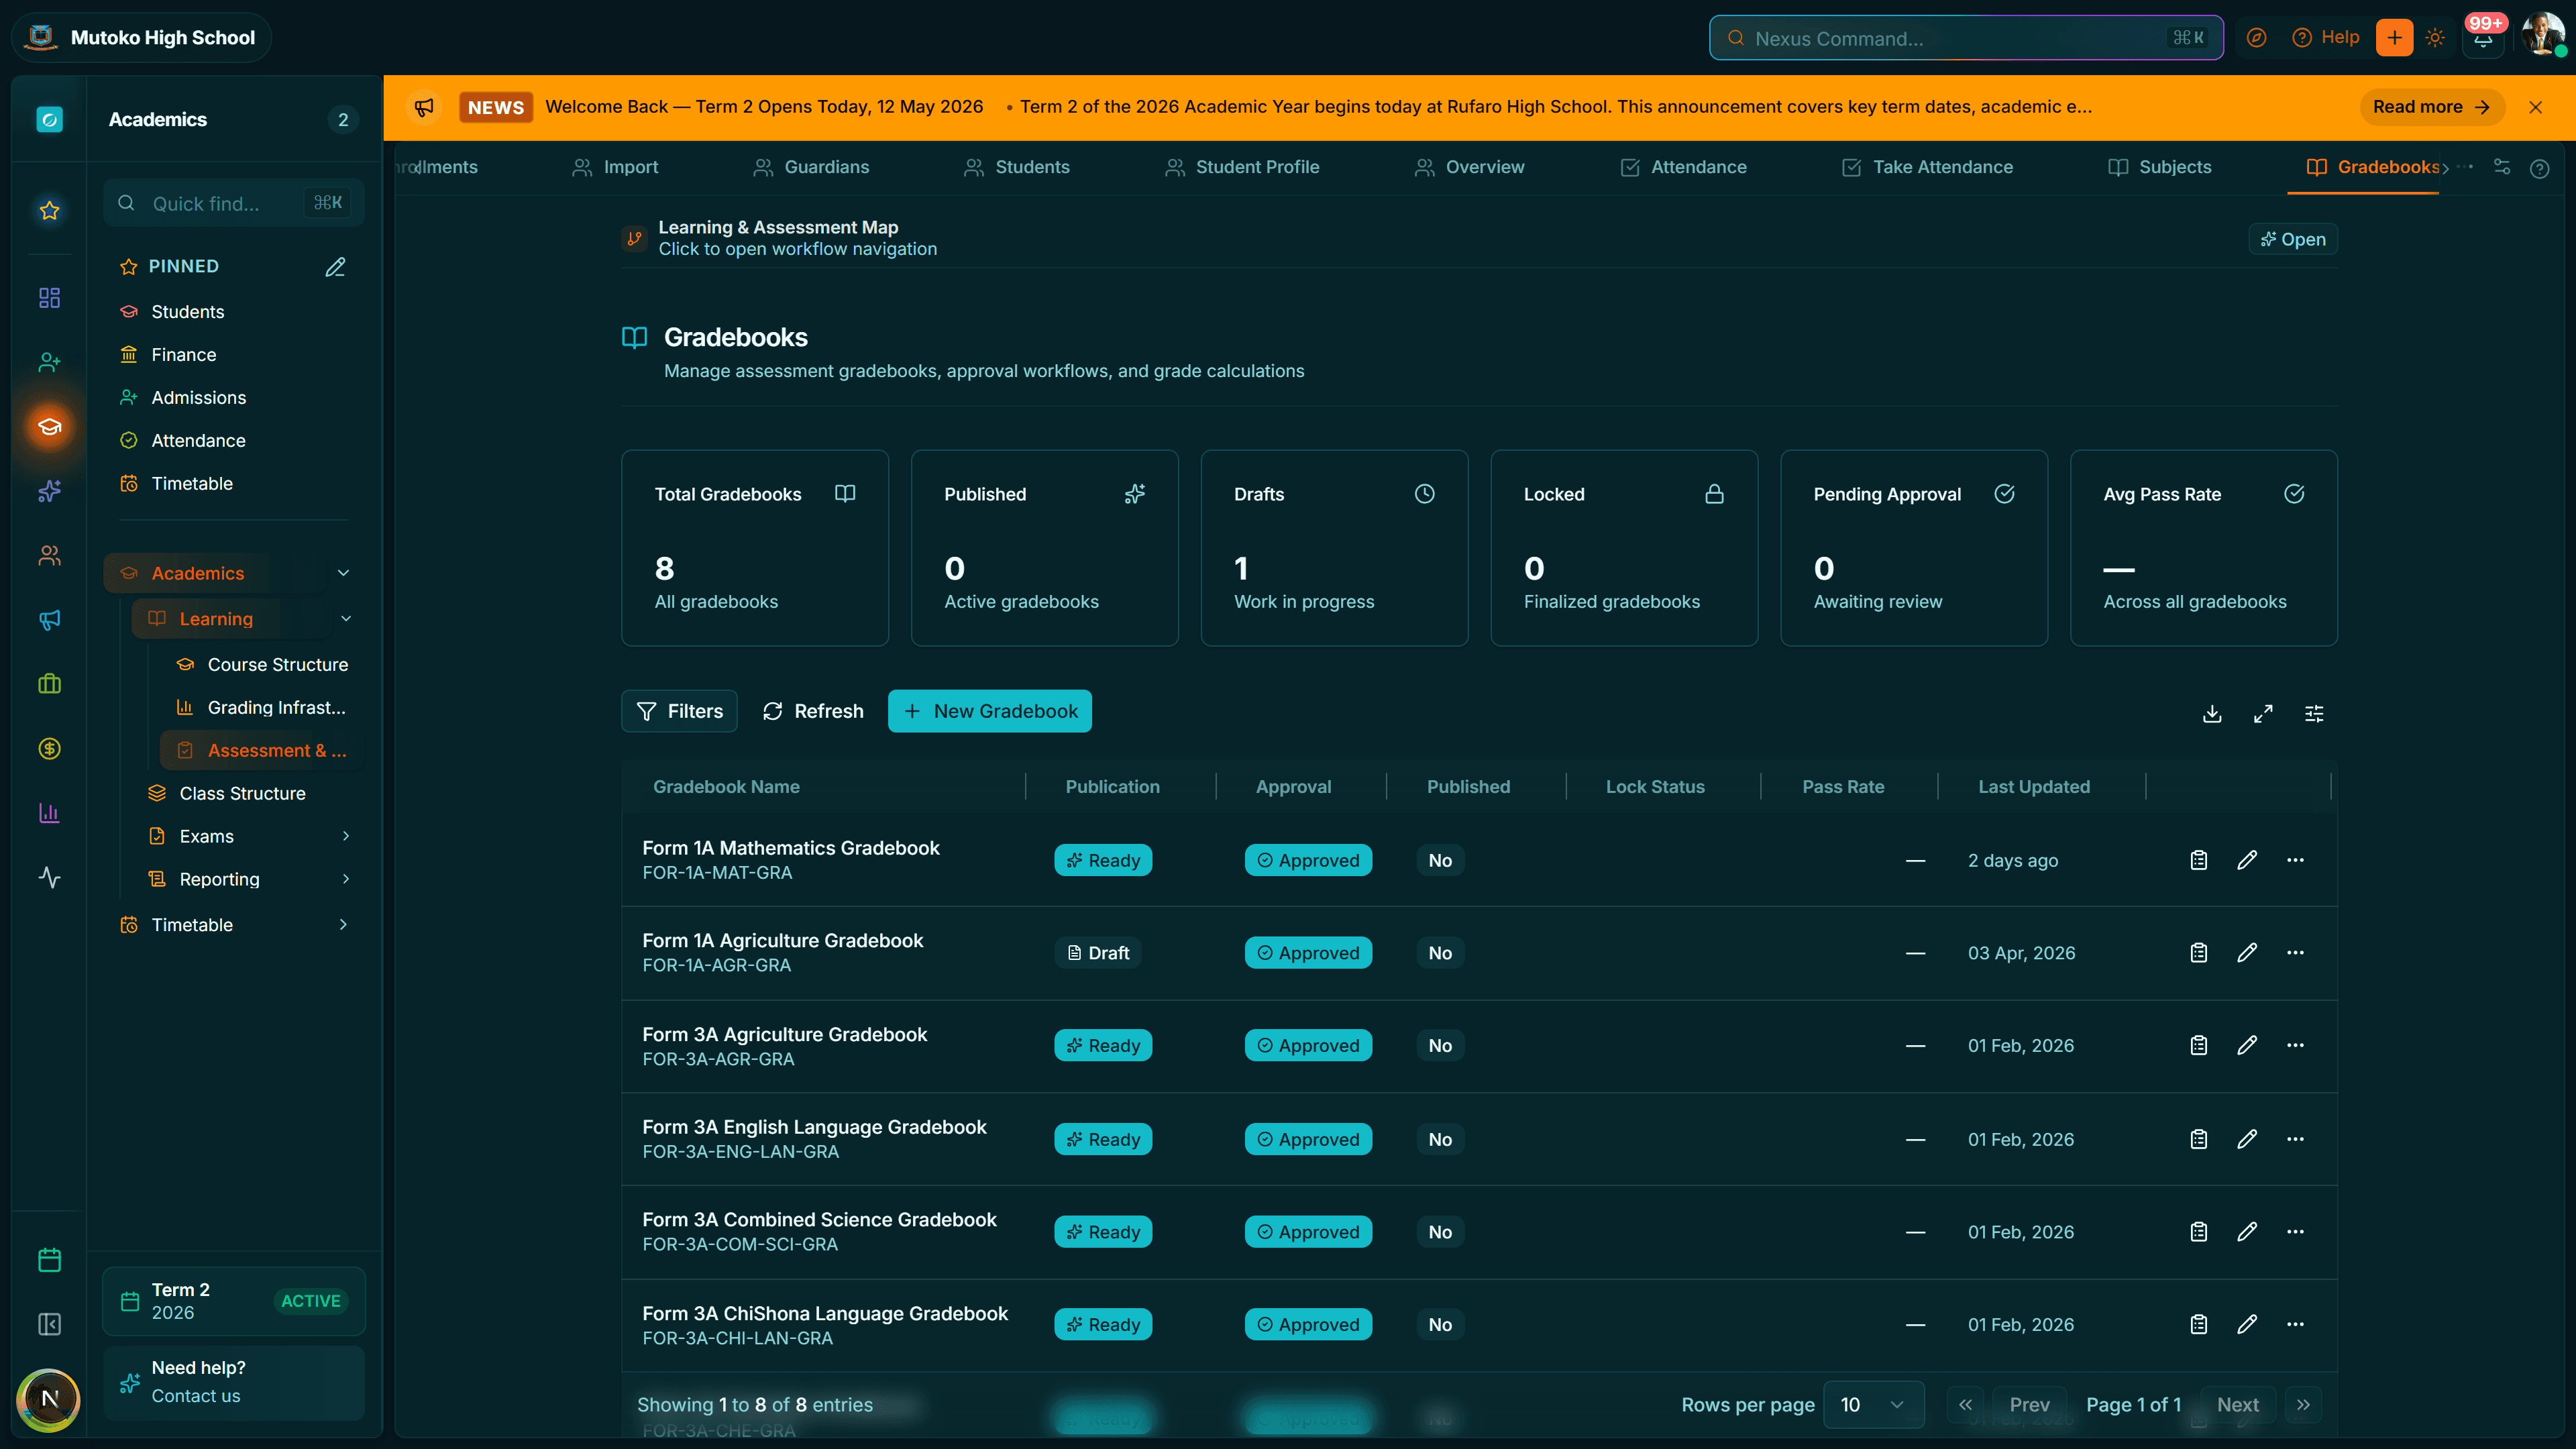Image resolution: width=2576 pixels, height=1449 pixels.
Task: Click the orange plus quick-add button
Action: (x=2394, y=38)
